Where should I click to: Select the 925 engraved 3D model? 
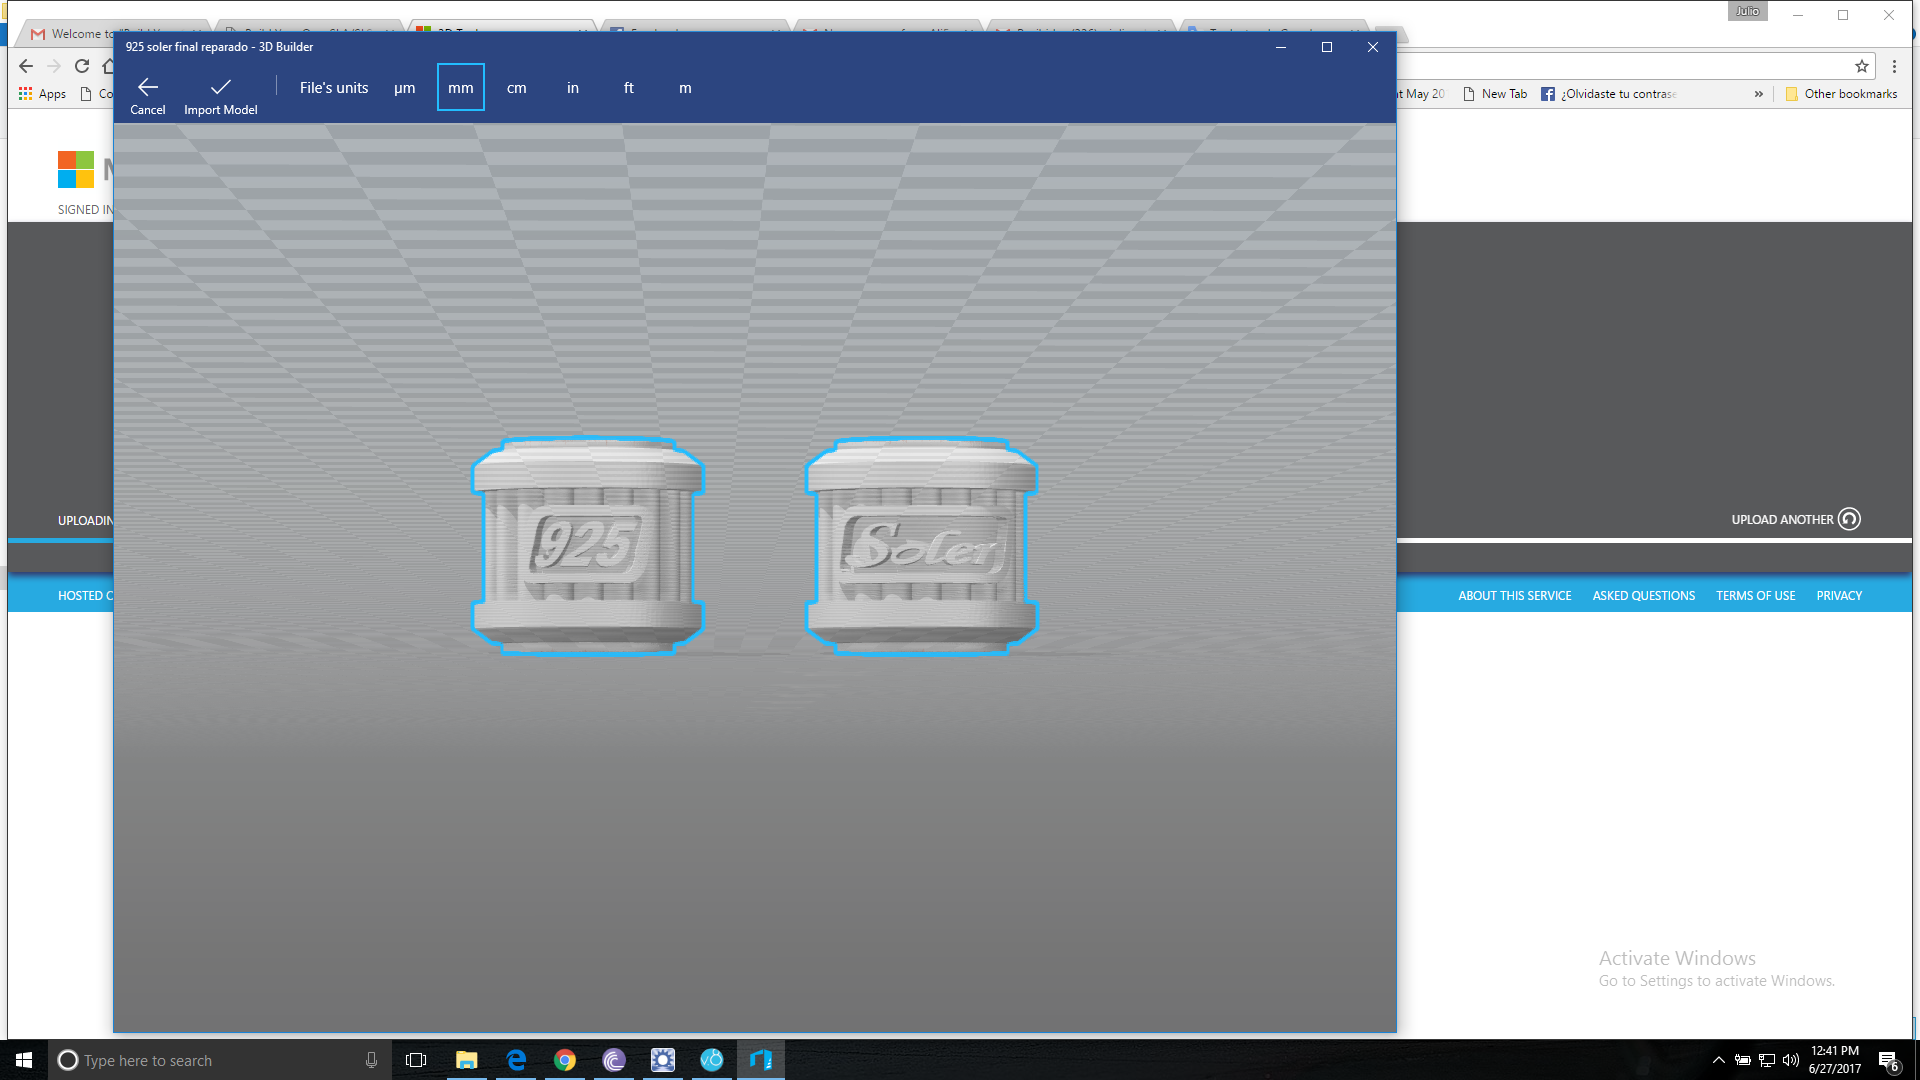tap(588, 546)
